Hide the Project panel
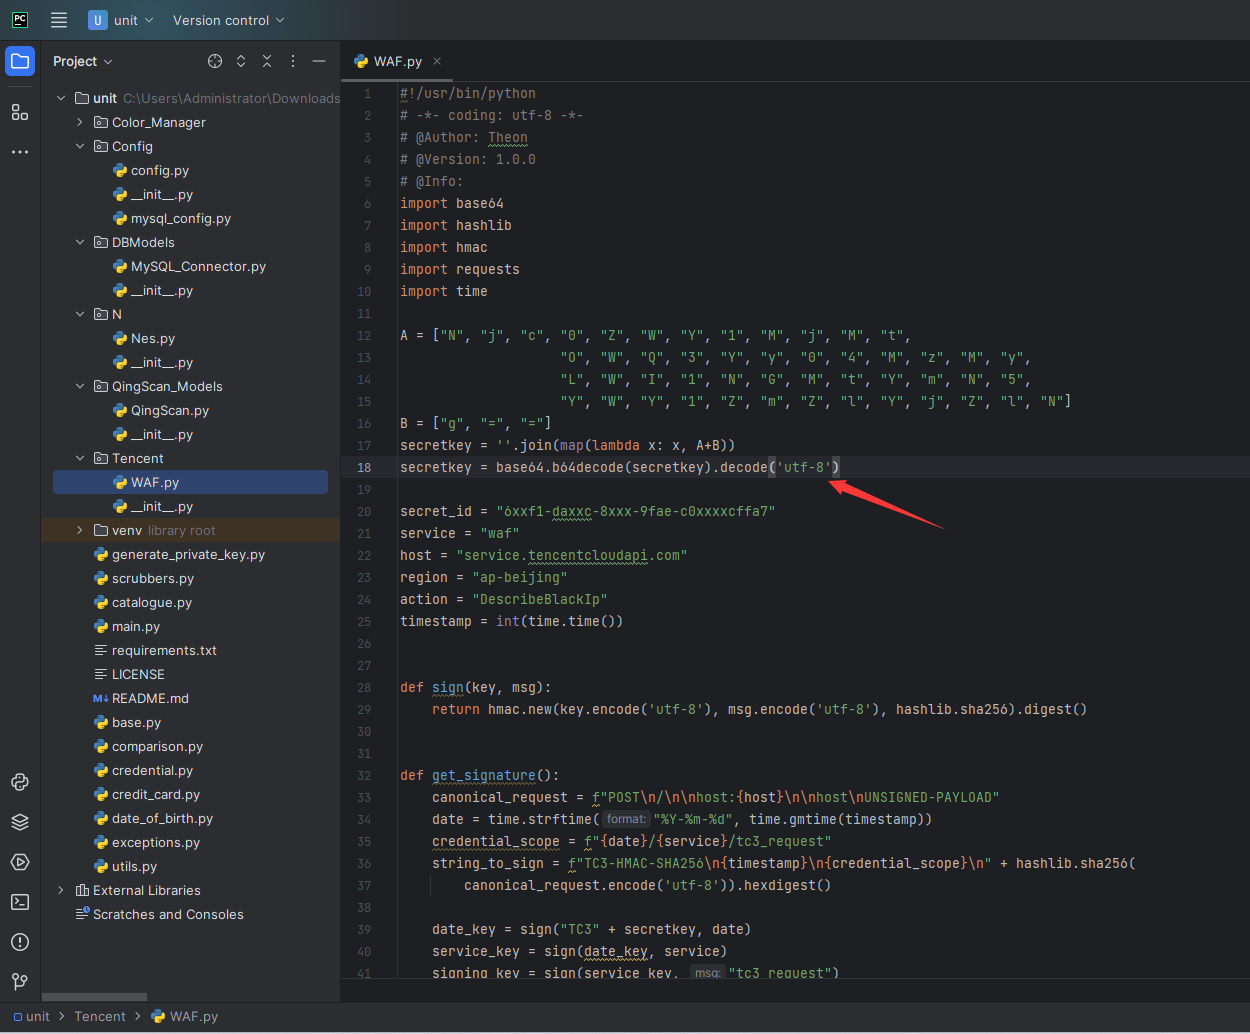 (319, 61)
